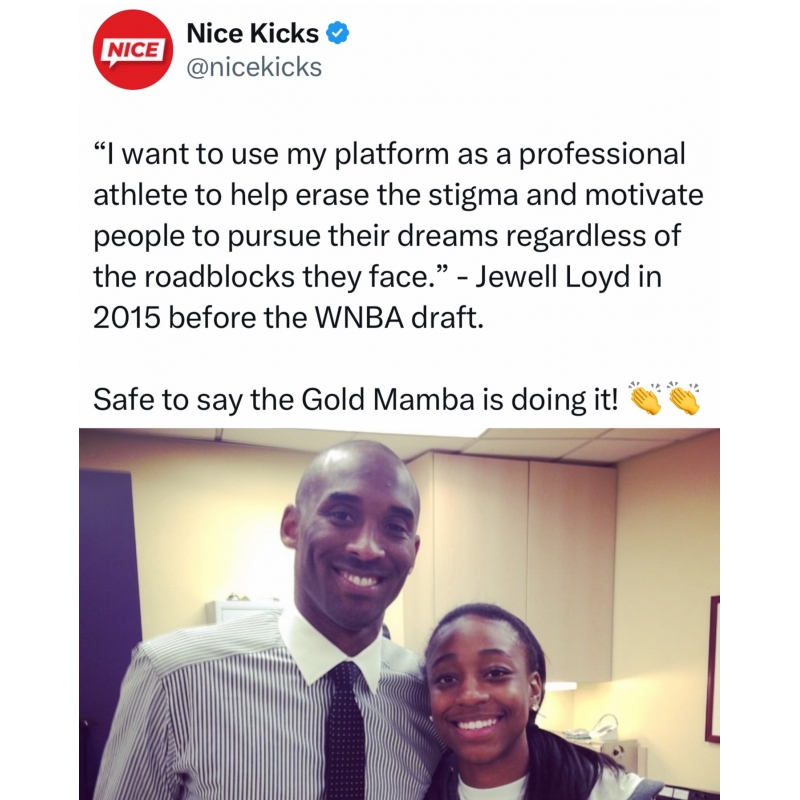
Task: Click the words WNBA draft
Action: pos(398,317)
